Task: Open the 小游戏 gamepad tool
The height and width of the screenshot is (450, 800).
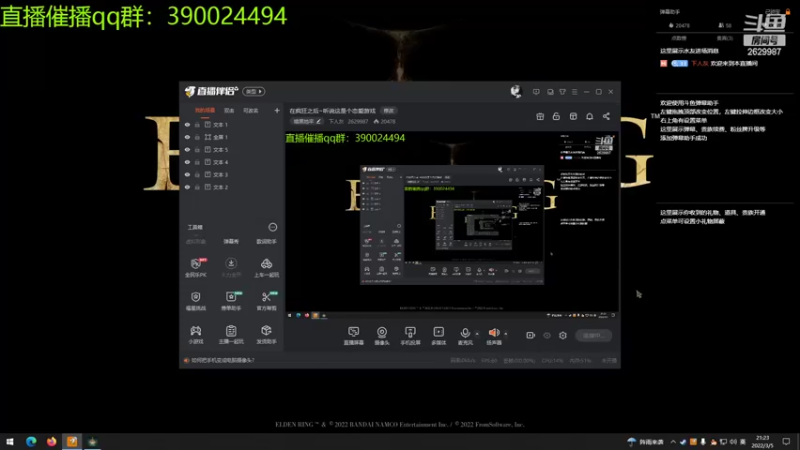Action: [x=196, y=334]
